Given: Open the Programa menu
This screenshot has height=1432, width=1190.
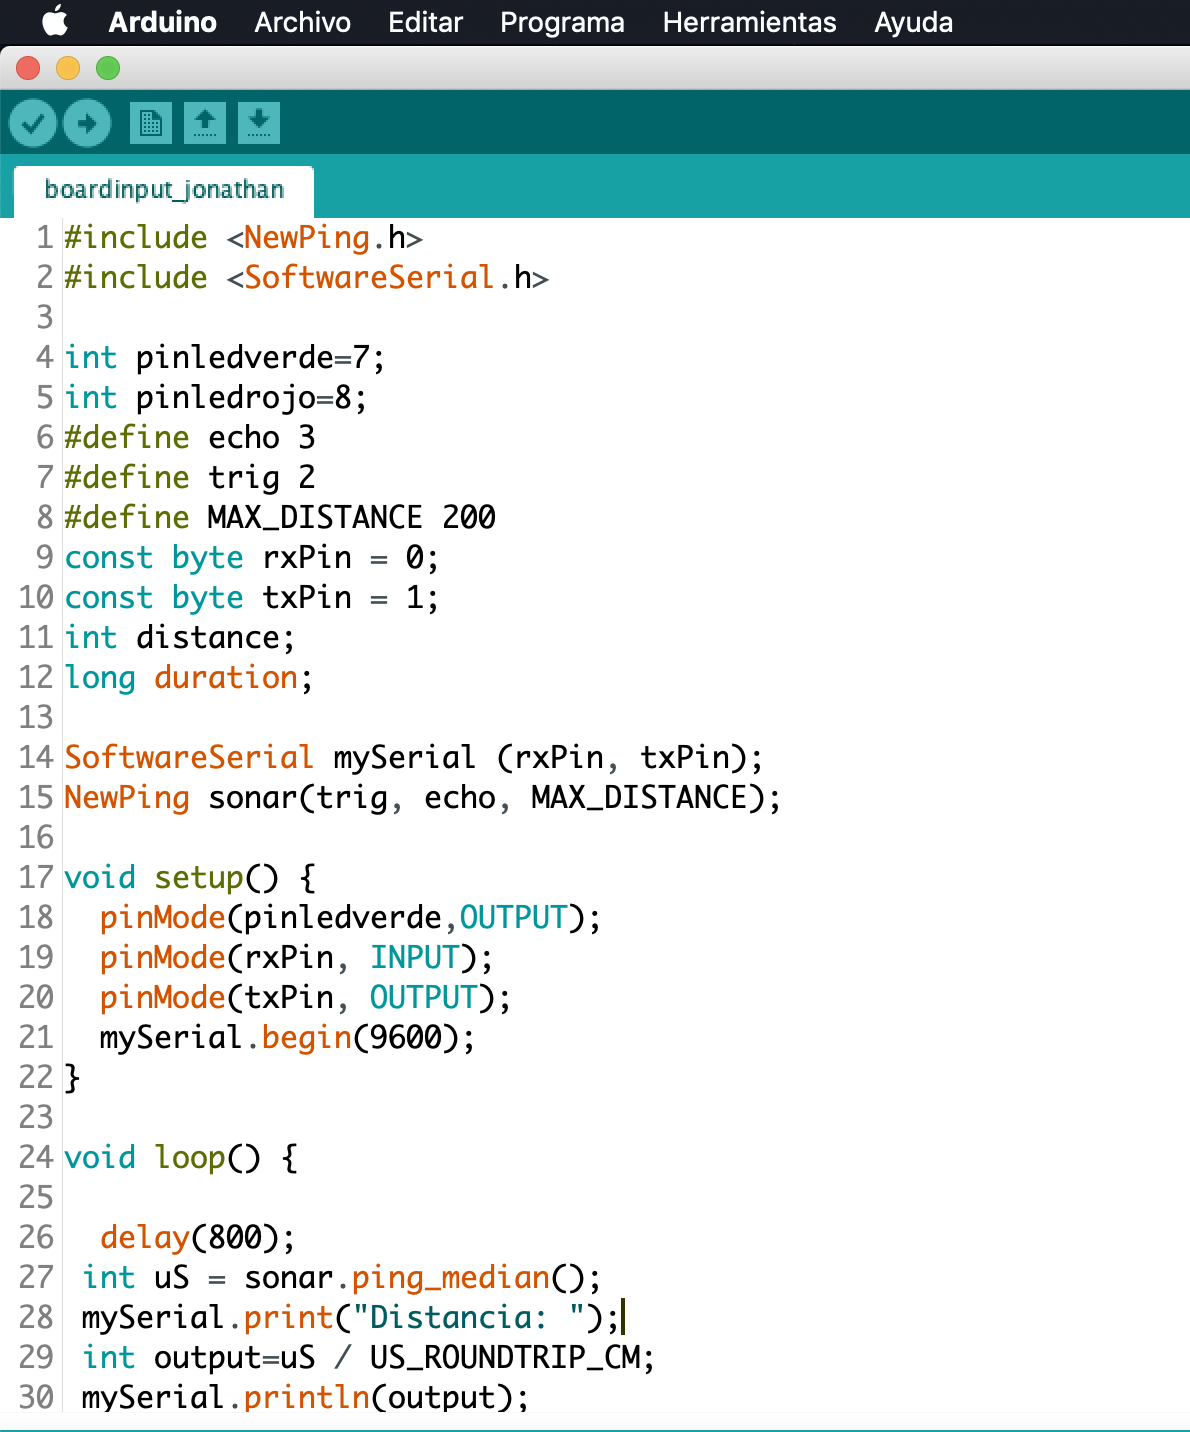Looking at the screenshot, I should point(562,22).
